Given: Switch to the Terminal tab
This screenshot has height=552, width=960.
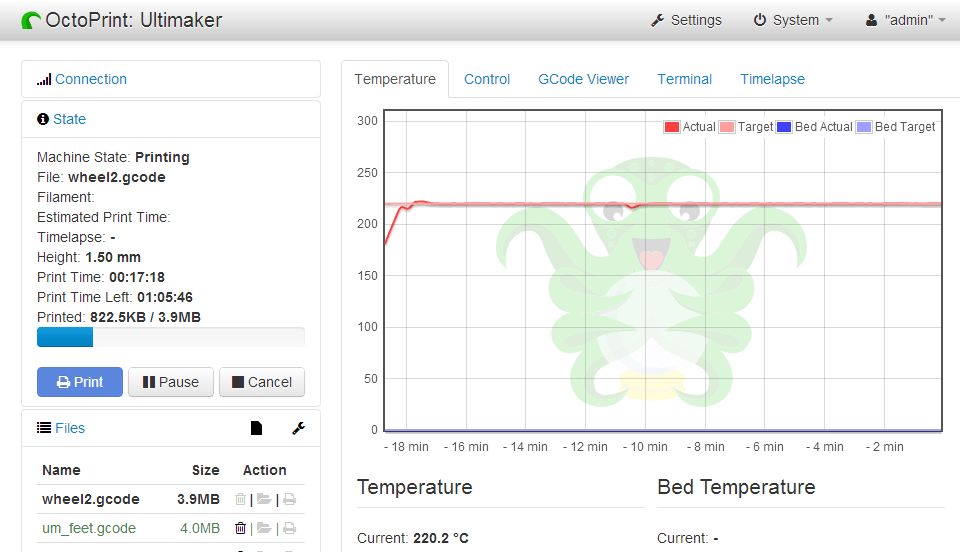Looking at the screenshot, I should [684, 79].
